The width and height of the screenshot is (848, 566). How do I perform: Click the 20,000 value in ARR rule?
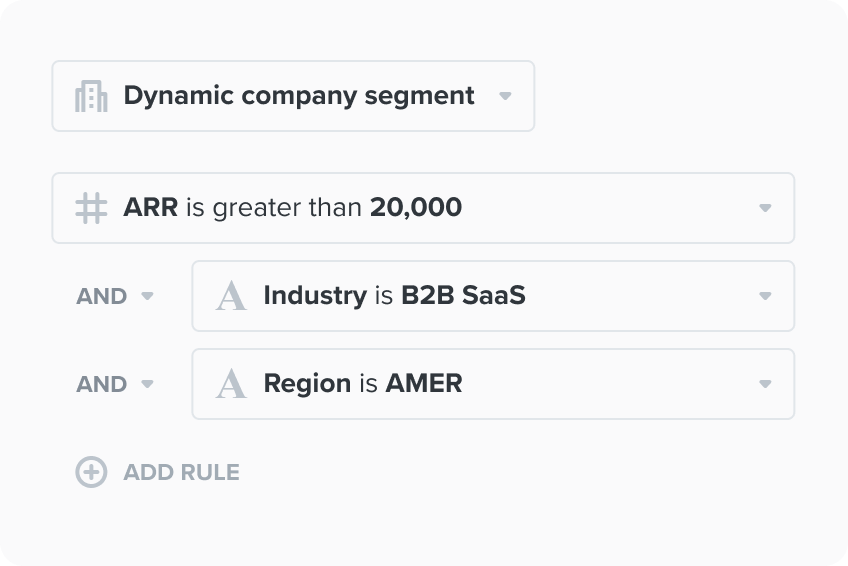tap(416, 207)
